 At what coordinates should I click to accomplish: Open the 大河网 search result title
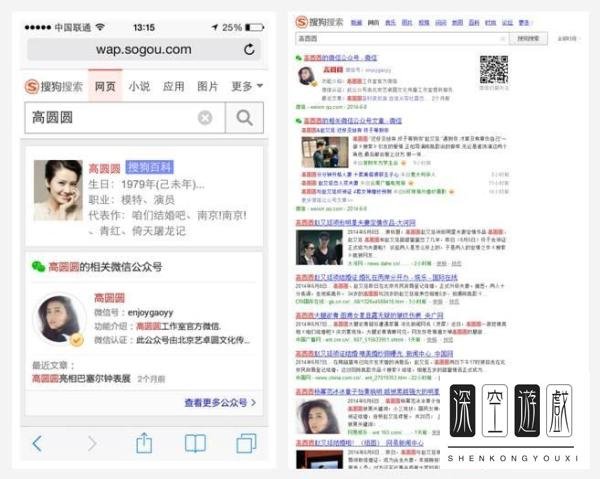[x=355, y=223]
